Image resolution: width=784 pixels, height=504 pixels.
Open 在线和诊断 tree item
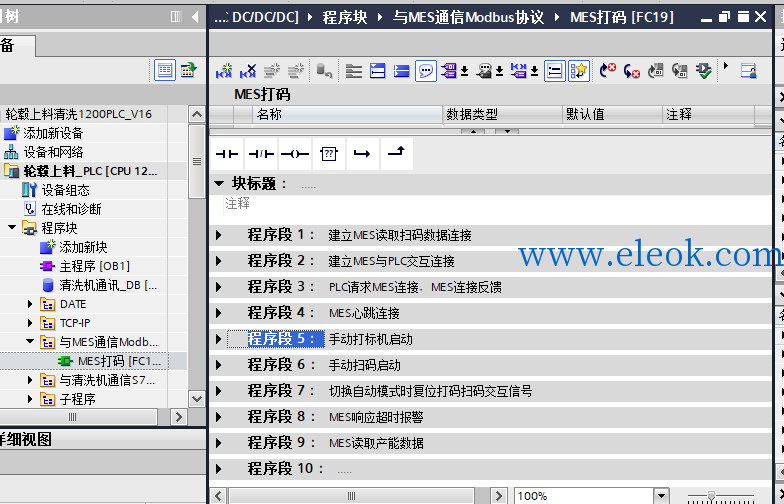coord(71,209)
